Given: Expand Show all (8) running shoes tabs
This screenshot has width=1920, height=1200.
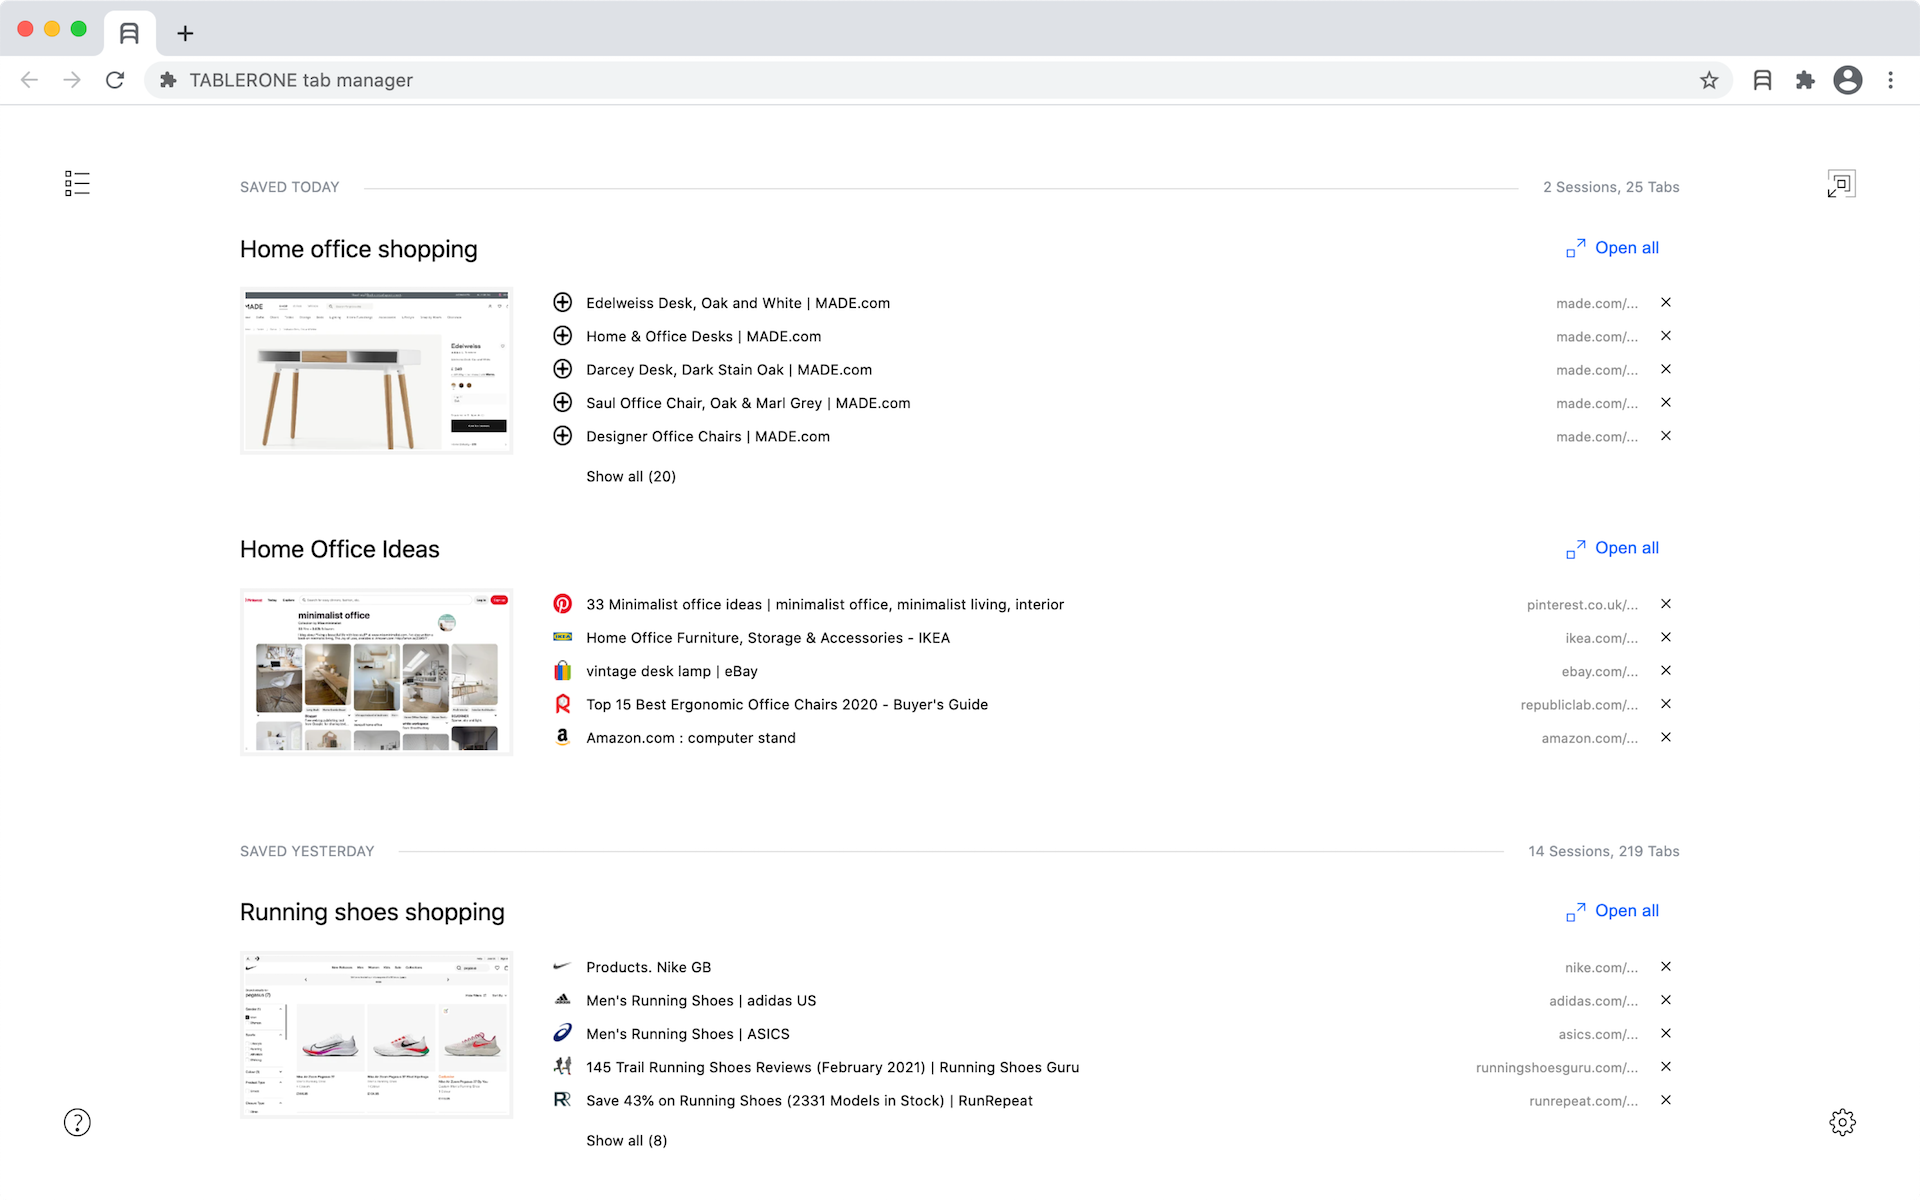Looking at the screenshot, I should tap(626, 1140).
